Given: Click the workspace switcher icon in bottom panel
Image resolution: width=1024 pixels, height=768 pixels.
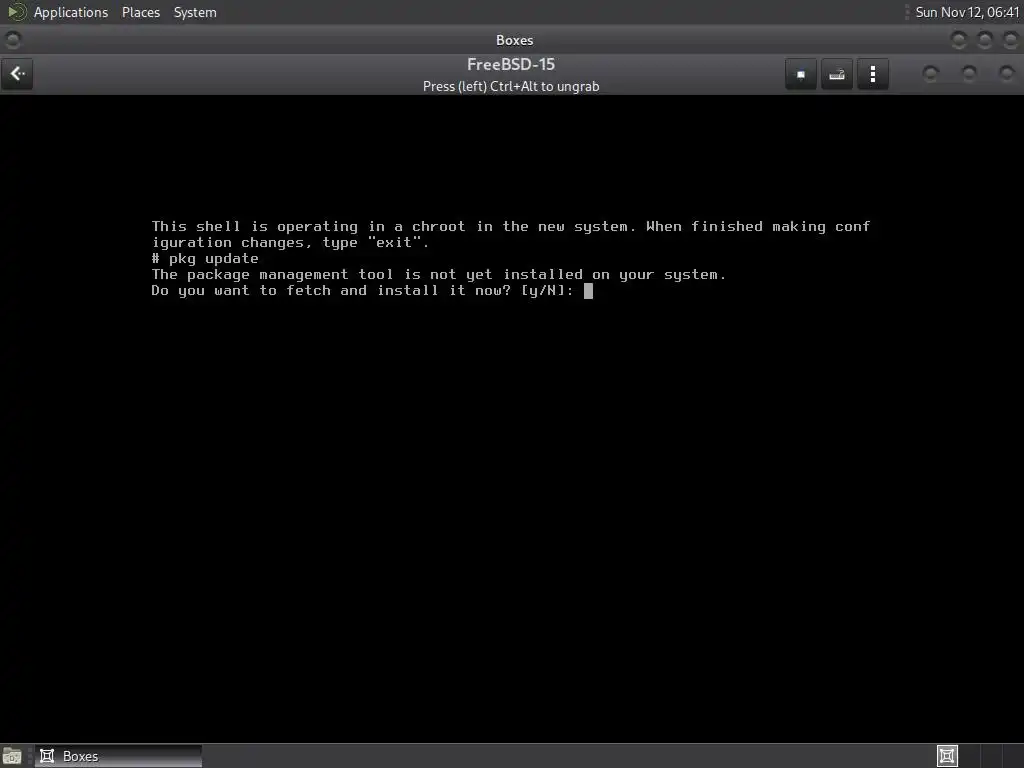Looking at the screenshot, I should click(x=947, y=756).
